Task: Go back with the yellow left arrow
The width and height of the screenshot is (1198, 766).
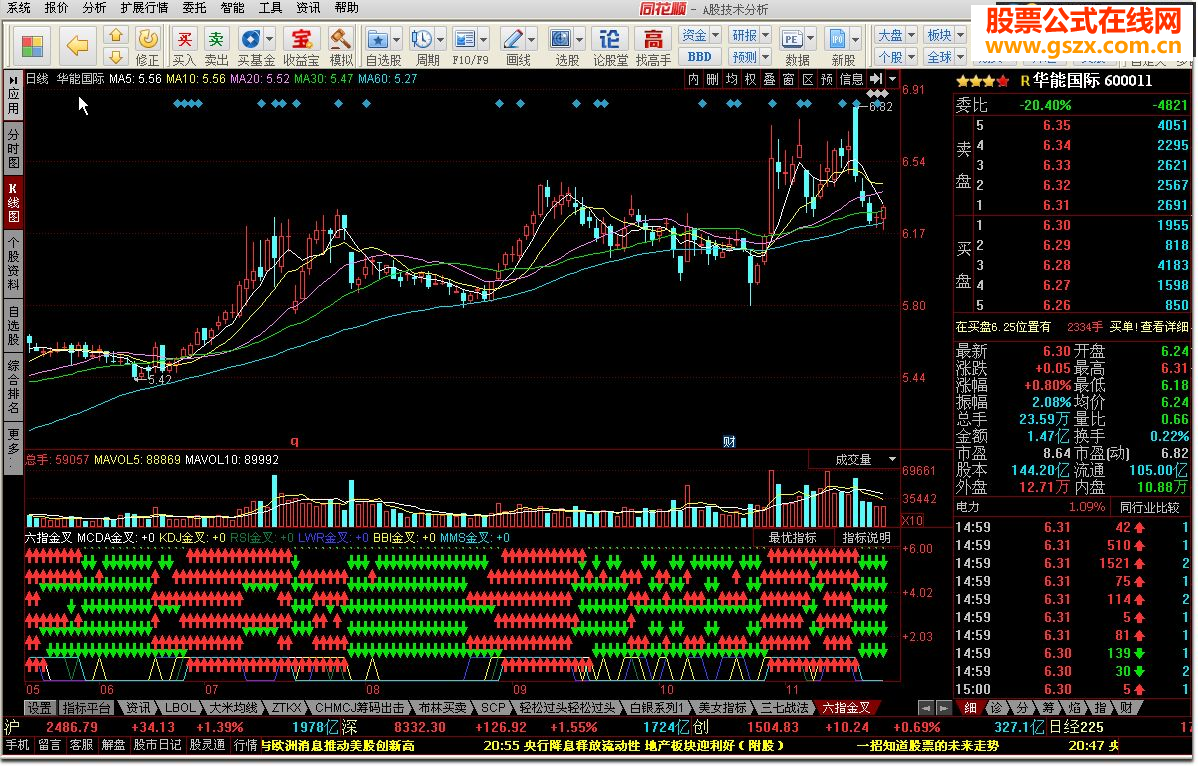Action: click(x=78, y=46)
